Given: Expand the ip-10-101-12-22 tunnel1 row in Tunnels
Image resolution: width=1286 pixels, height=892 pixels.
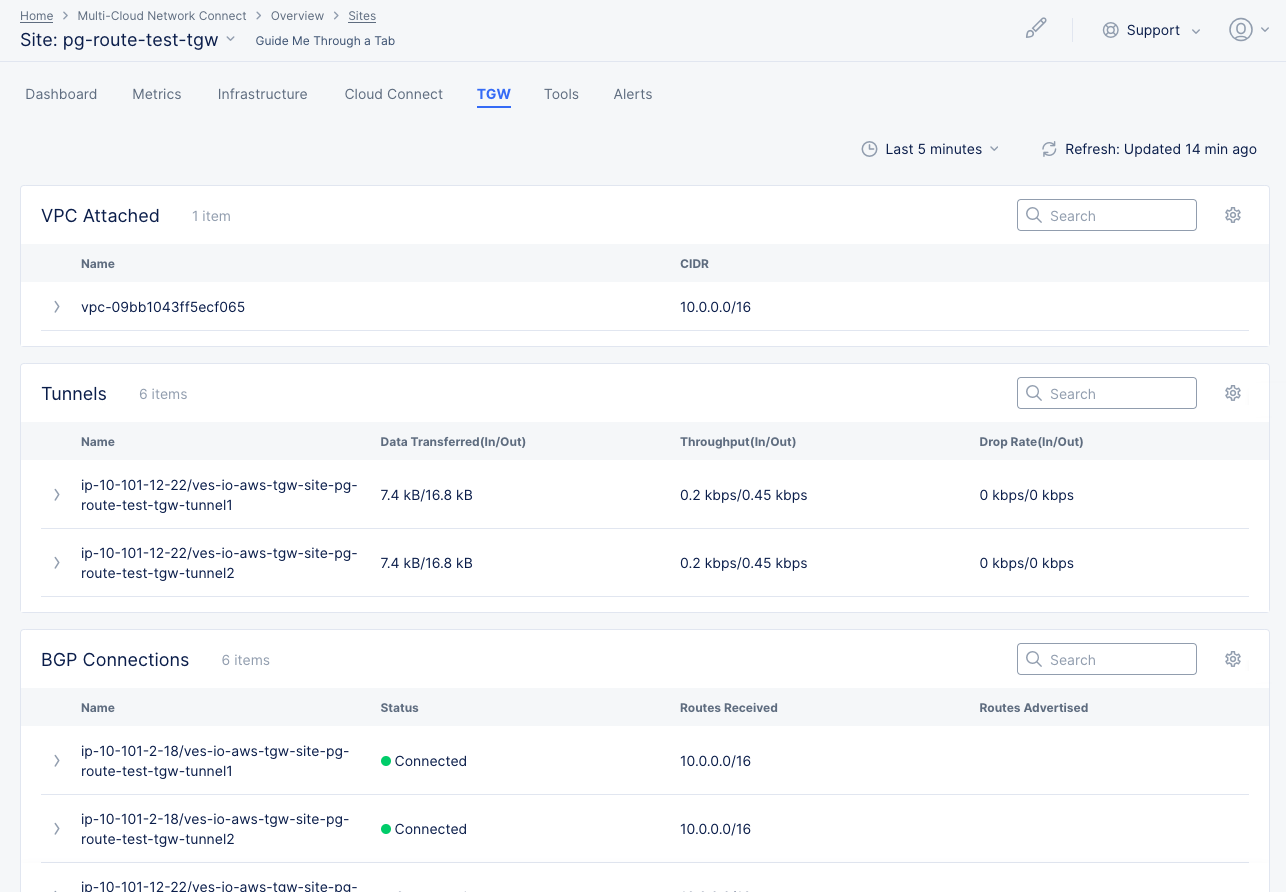Looking at the screenshot, I should coord(57,495).
